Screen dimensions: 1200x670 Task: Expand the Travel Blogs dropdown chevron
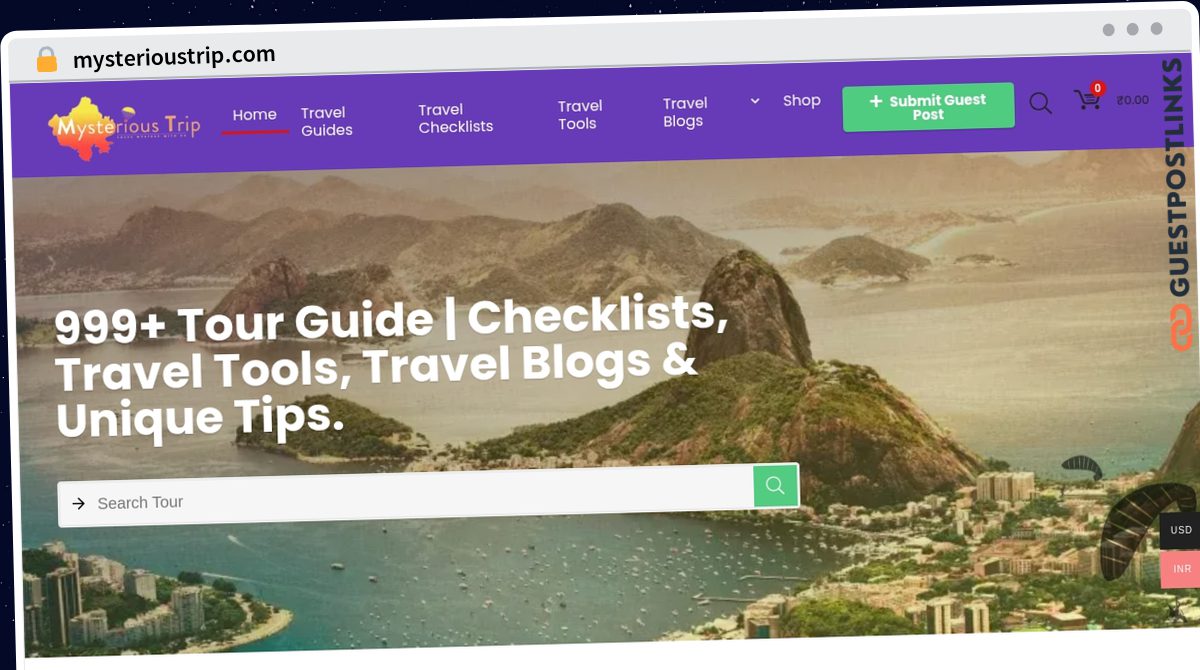[x=755, y=101]
